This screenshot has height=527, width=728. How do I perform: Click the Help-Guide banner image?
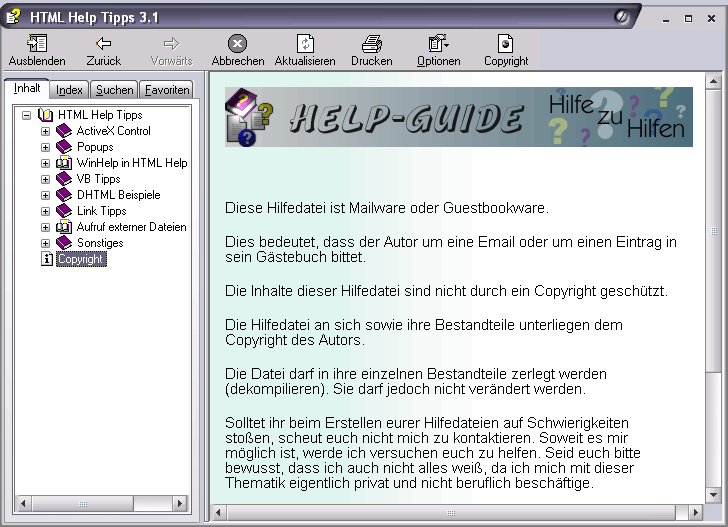coord(459,117)
